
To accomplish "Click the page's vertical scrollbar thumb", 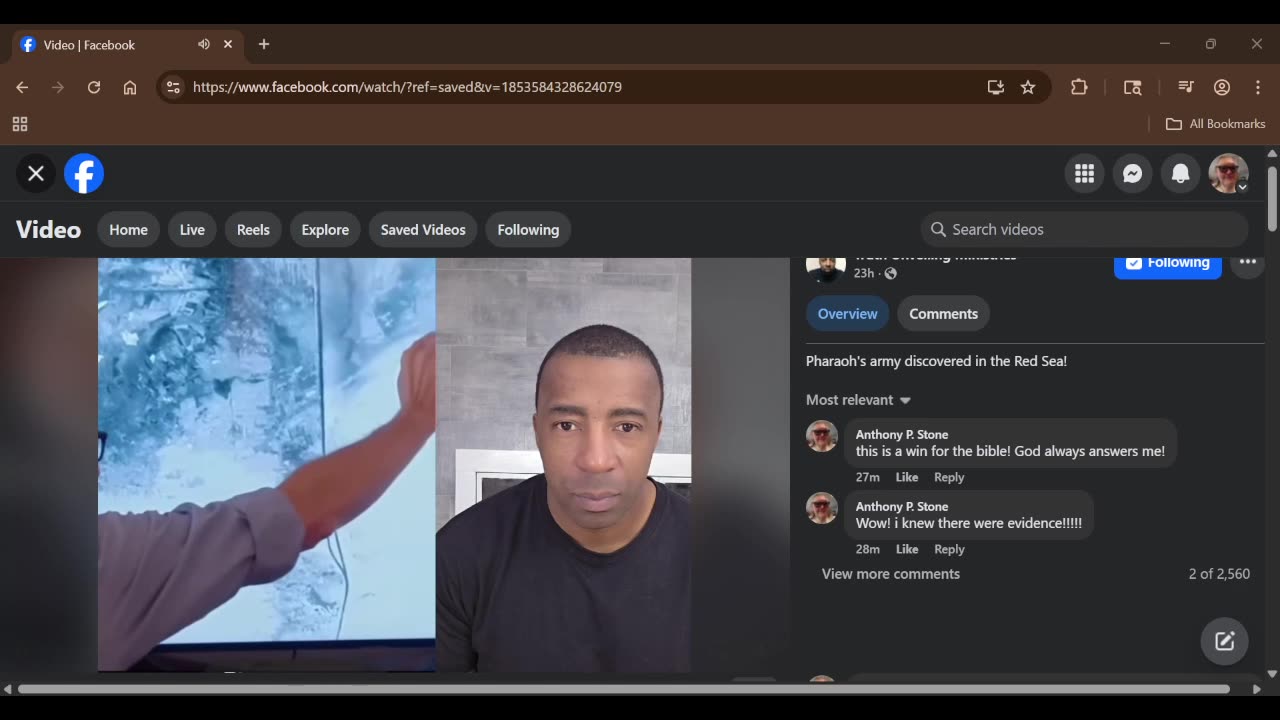I will [1272, 199].
